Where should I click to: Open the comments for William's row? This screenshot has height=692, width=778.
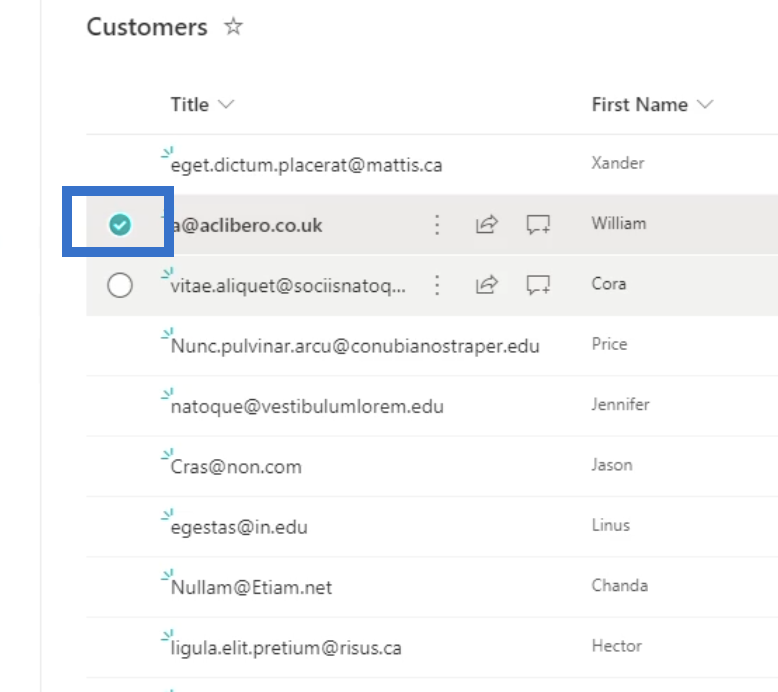[538, 225]
